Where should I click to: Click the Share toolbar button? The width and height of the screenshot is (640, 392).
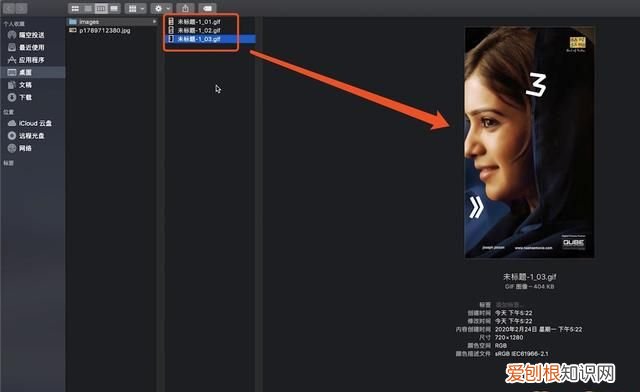point(185,8)
